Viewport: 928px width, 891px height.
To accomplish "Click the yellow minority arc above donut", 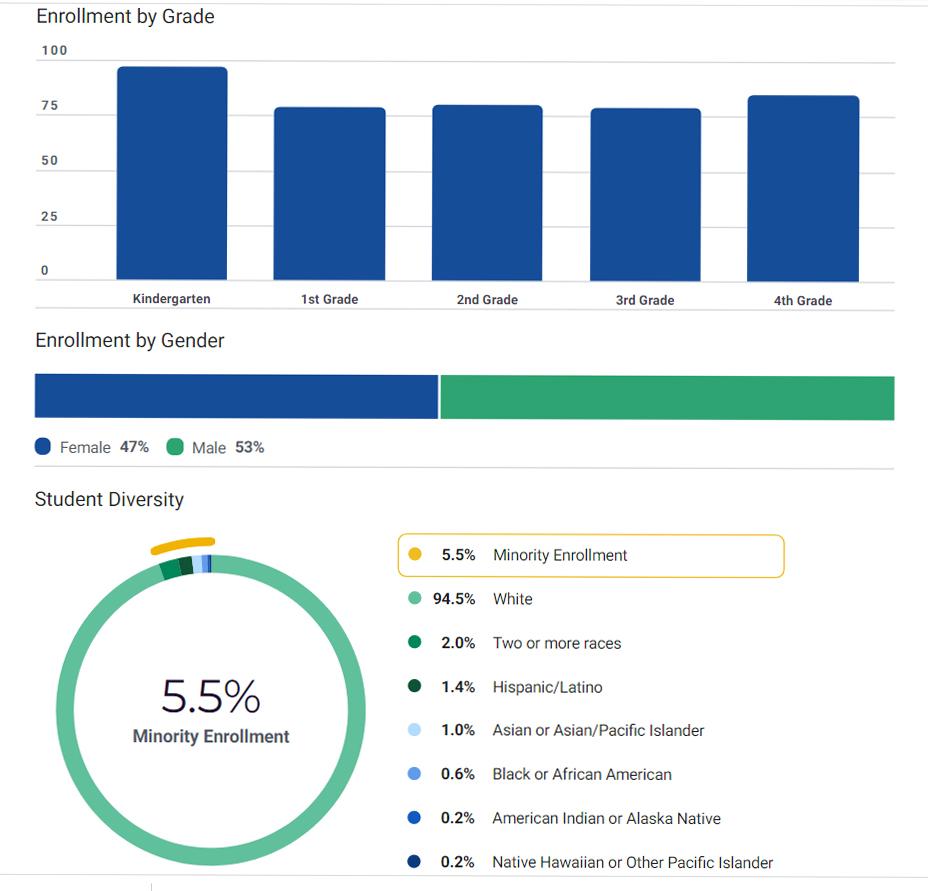I will click(182, 544).
